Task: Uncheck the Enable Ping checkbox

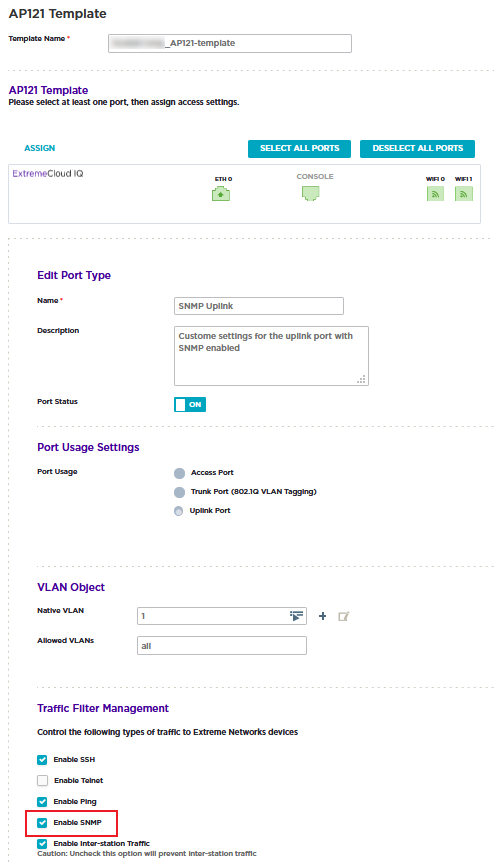Action: [42, 801]
